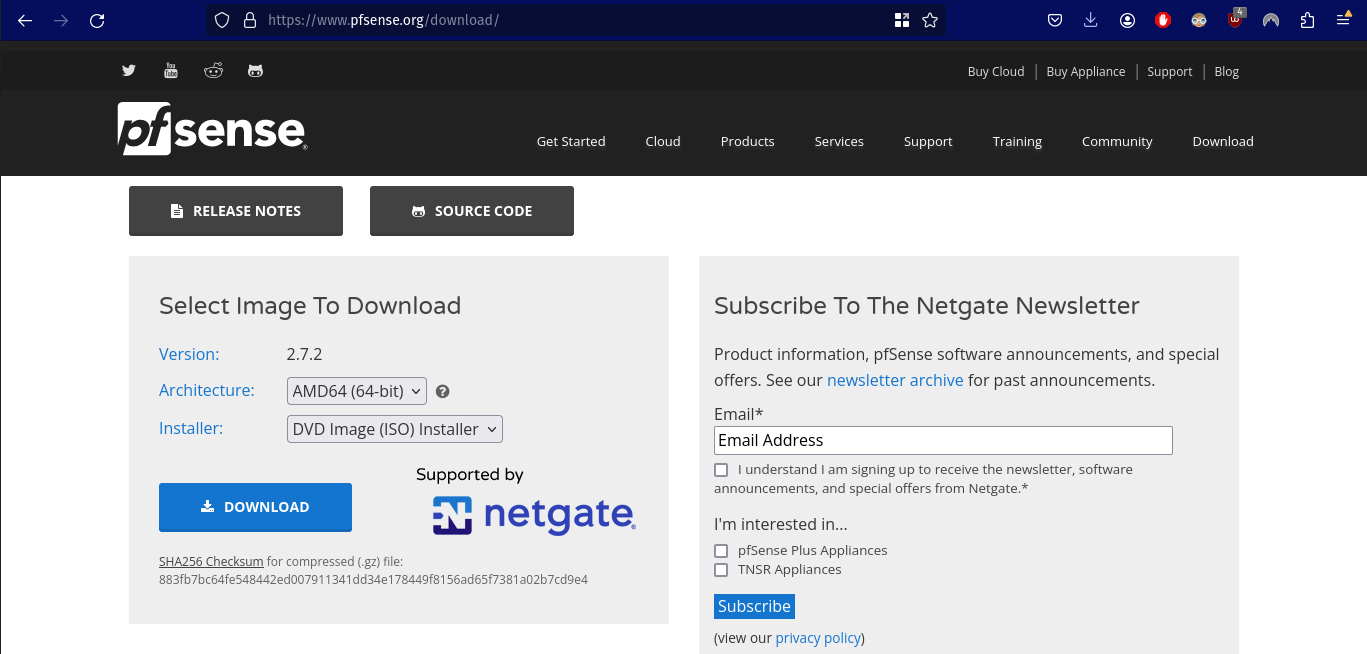Click the padlock site security icon
Viewport: 1367px width, 654px height.
[x=250, y=20]
